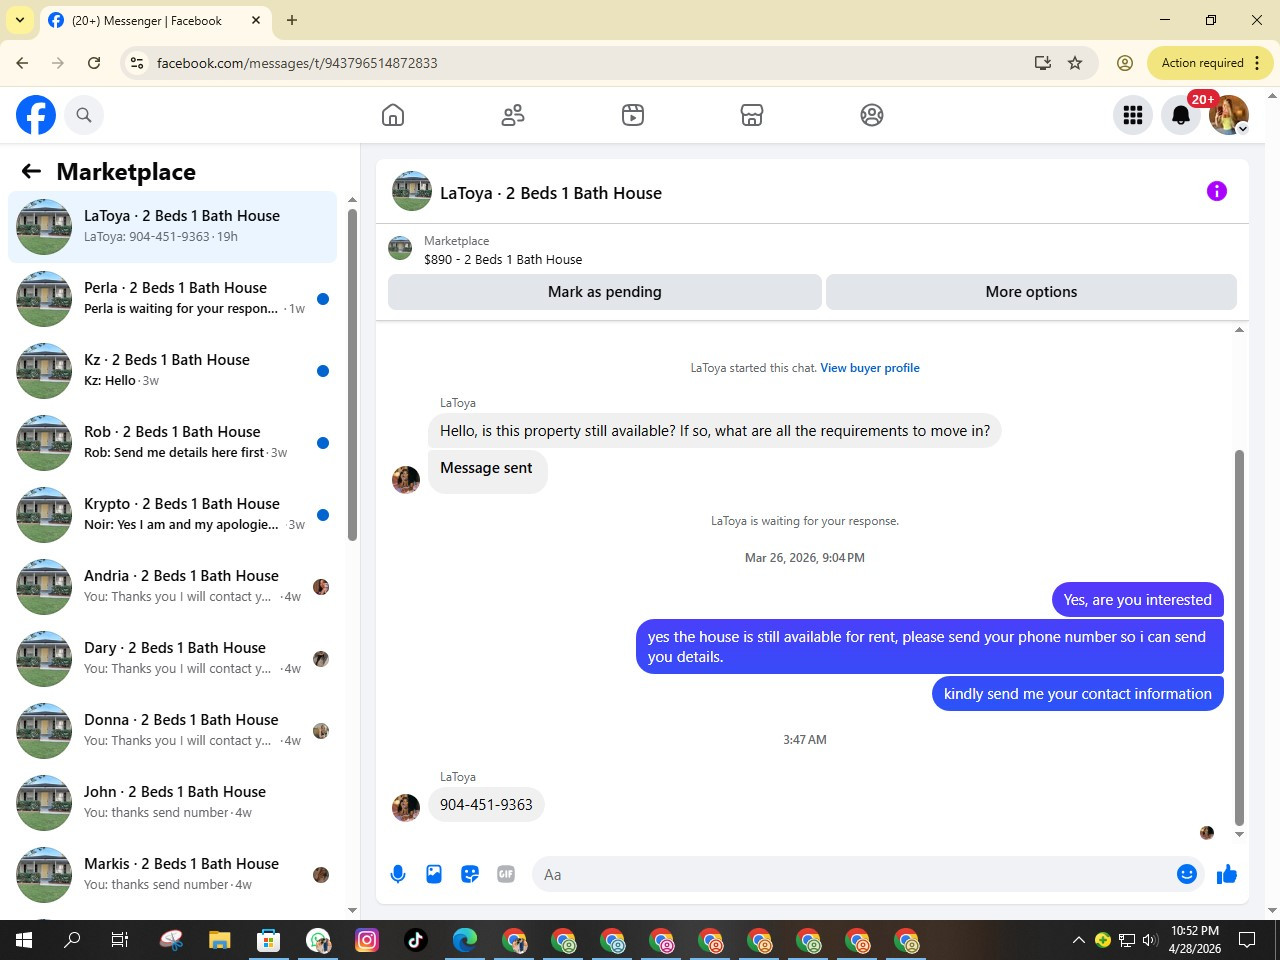This screenshot has width=1280, height=960.
Task: Open the LaToya conversation in the list
Action: point(172,227)
